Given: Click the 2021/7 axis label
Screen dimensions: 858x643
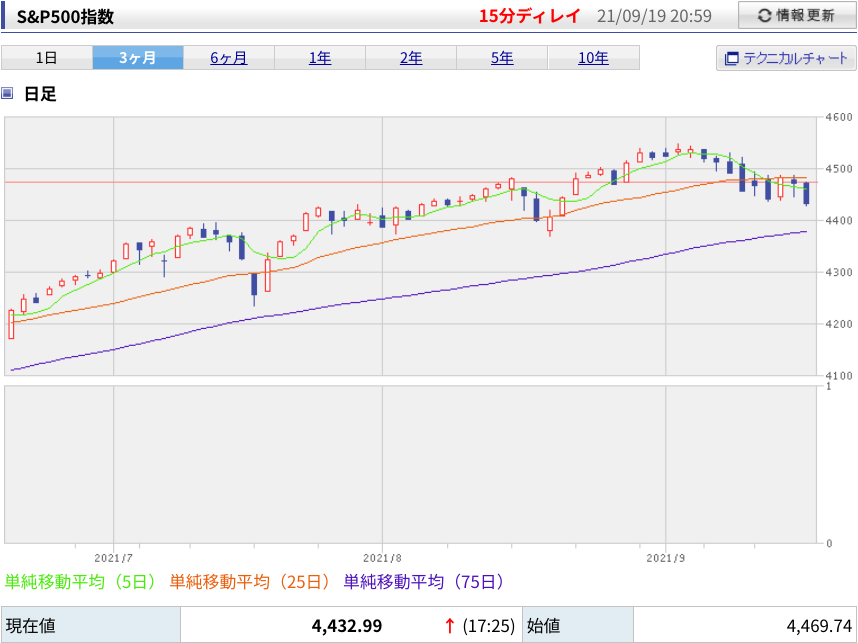Looking at the screenshot, I should (x=113, y=558).
